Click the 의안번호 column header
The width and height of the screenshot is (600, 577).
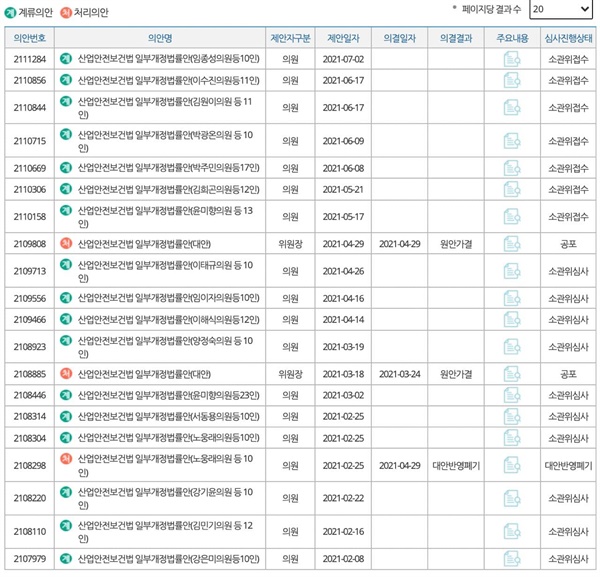coord(29,38)
